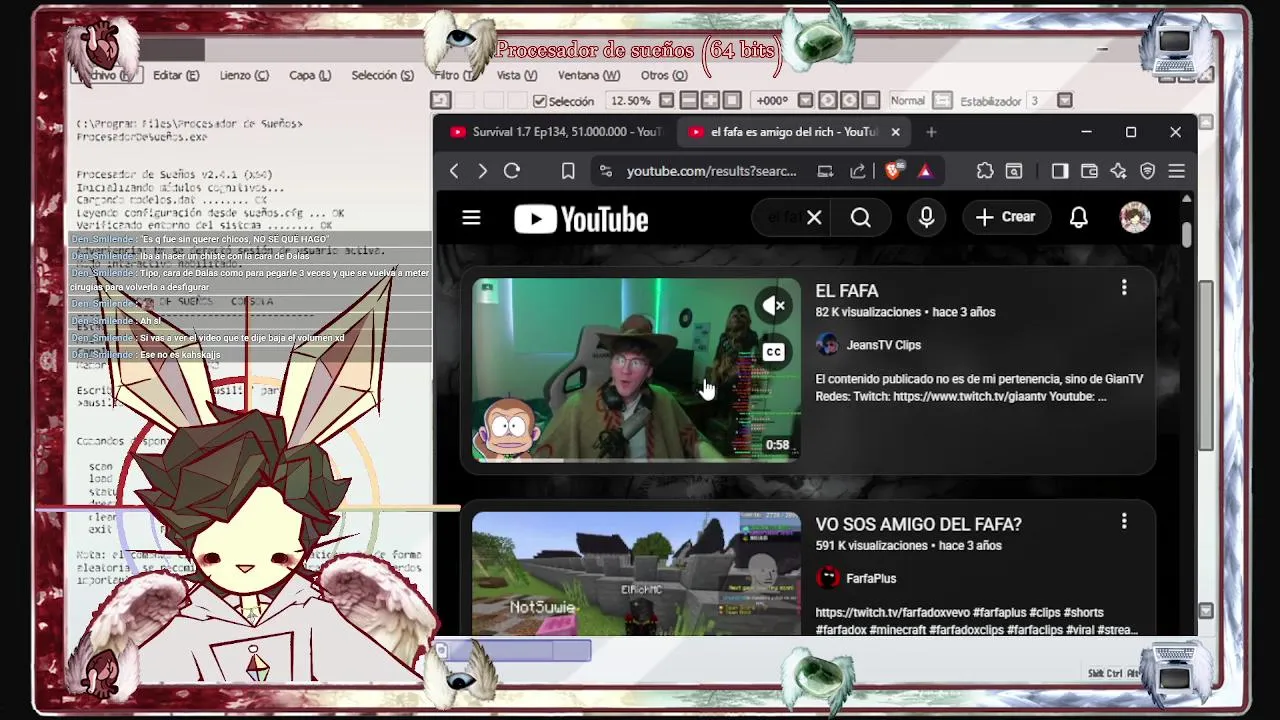1280x720 pixels.
Task: Open the YouTube account avatar menu
Action: [1135, 218]
